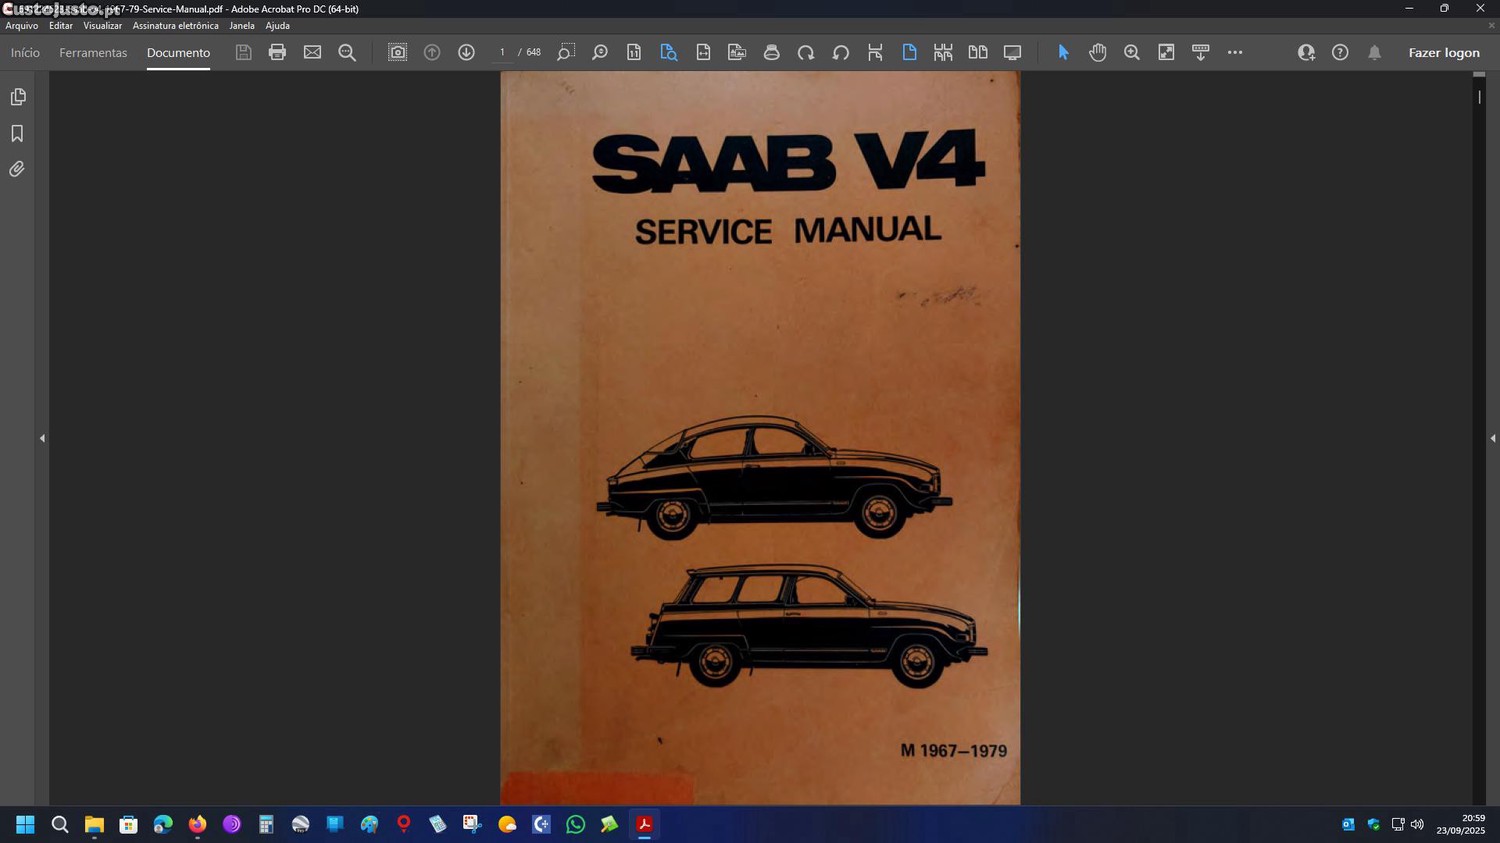This screenshot has width=1500, height=843.
Task: Show more tools via three-dots button
Action: point(1235,52)
